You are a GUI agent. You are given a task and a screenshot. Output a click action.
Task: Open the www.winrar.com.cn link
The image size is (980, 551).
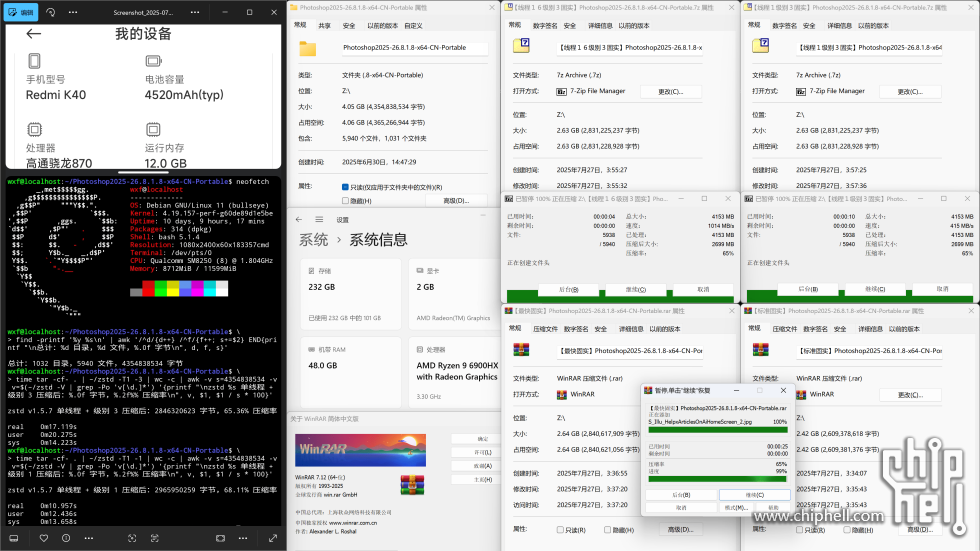pyautogui.click(x=353, y=523)
